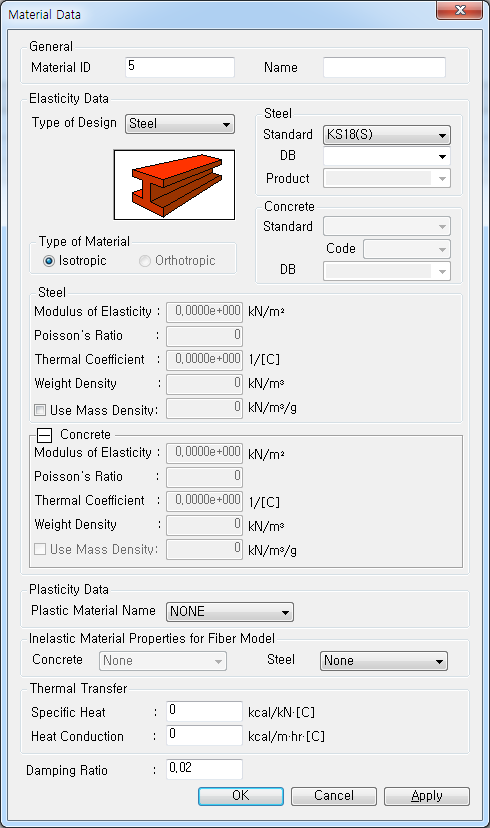Image resolution: width=490 pixels, height=828 pixels.
Task: Select the Isotropic material type
Action: 49,261
